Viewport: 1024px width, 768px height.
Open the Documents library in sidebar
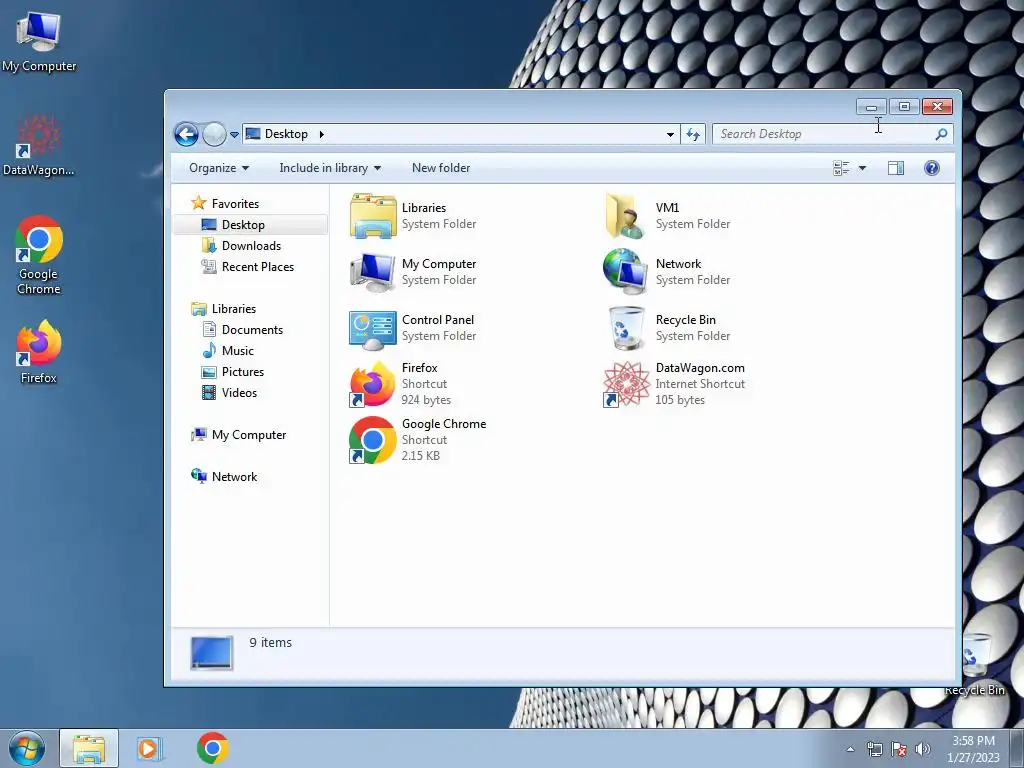tap(243, 330)
